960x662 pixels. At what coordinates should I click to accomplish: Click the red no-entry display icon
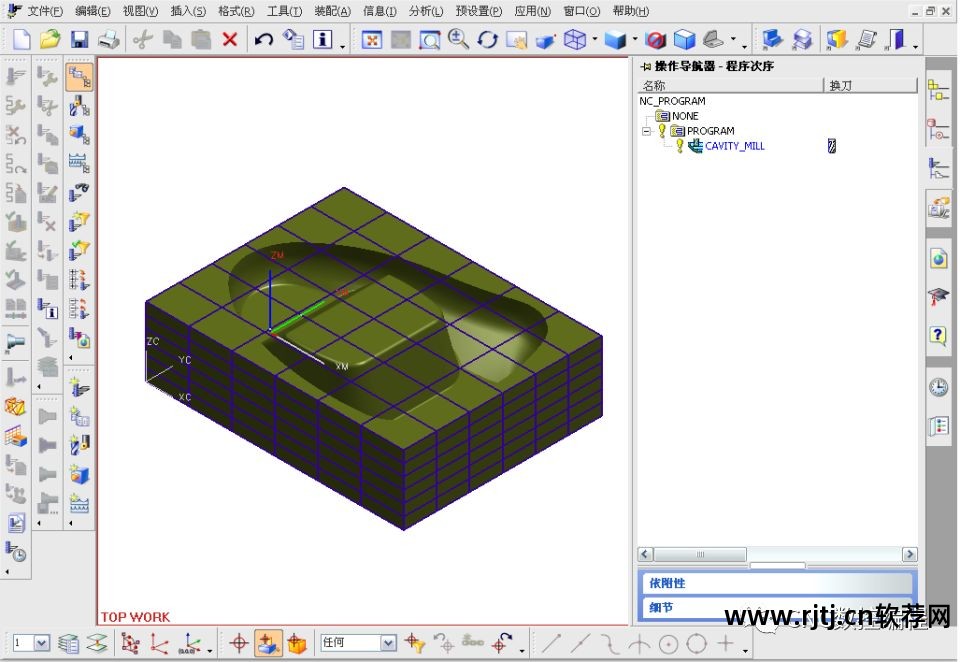tap(655, 40)
